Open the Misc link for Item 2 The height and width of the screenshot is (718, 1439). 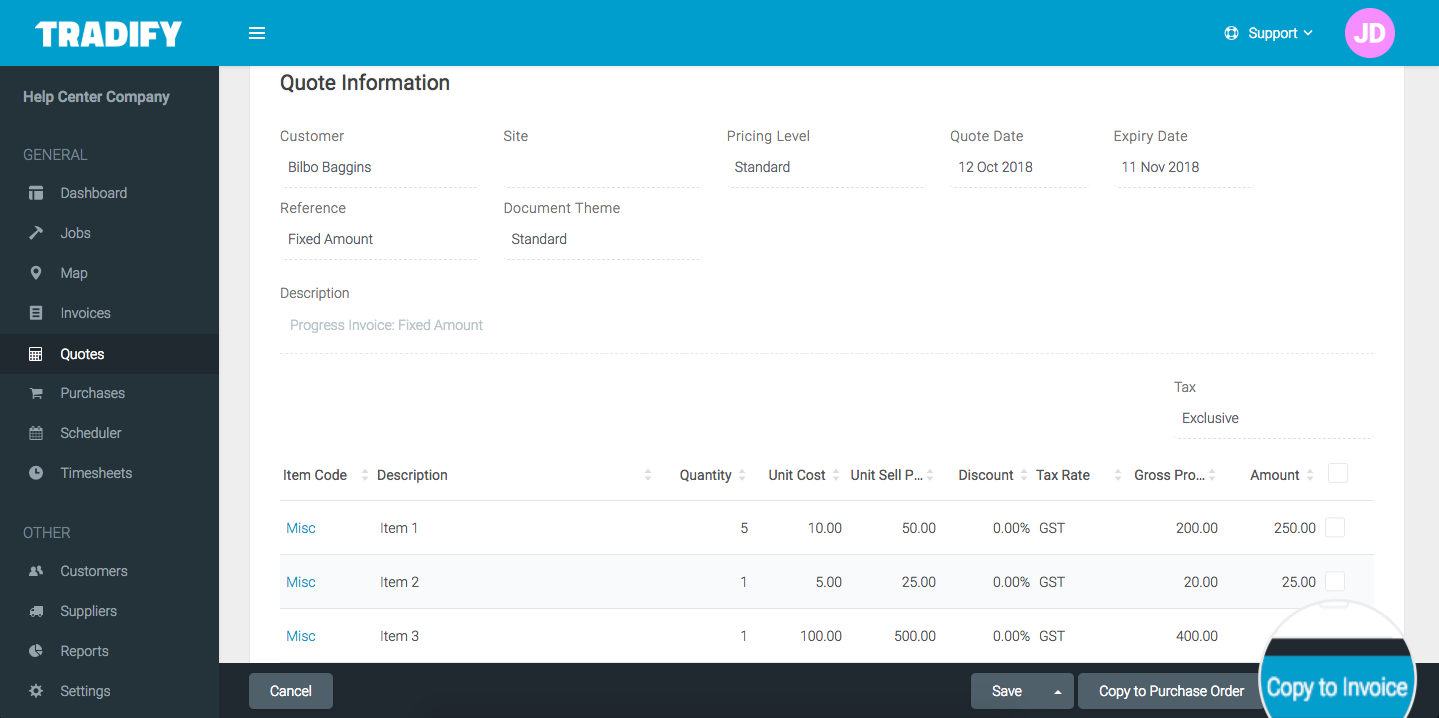coord(301,582)
